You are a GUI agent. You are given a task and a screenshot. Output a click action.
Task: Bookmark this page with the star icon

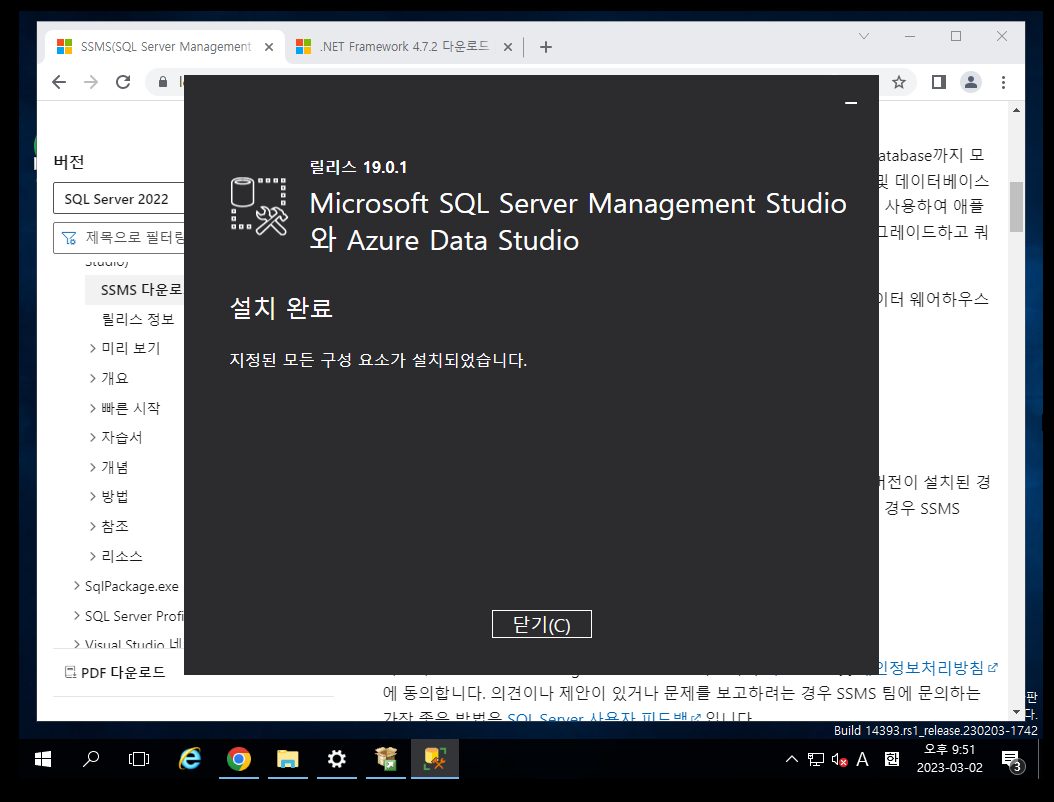(x=899, y=82)
